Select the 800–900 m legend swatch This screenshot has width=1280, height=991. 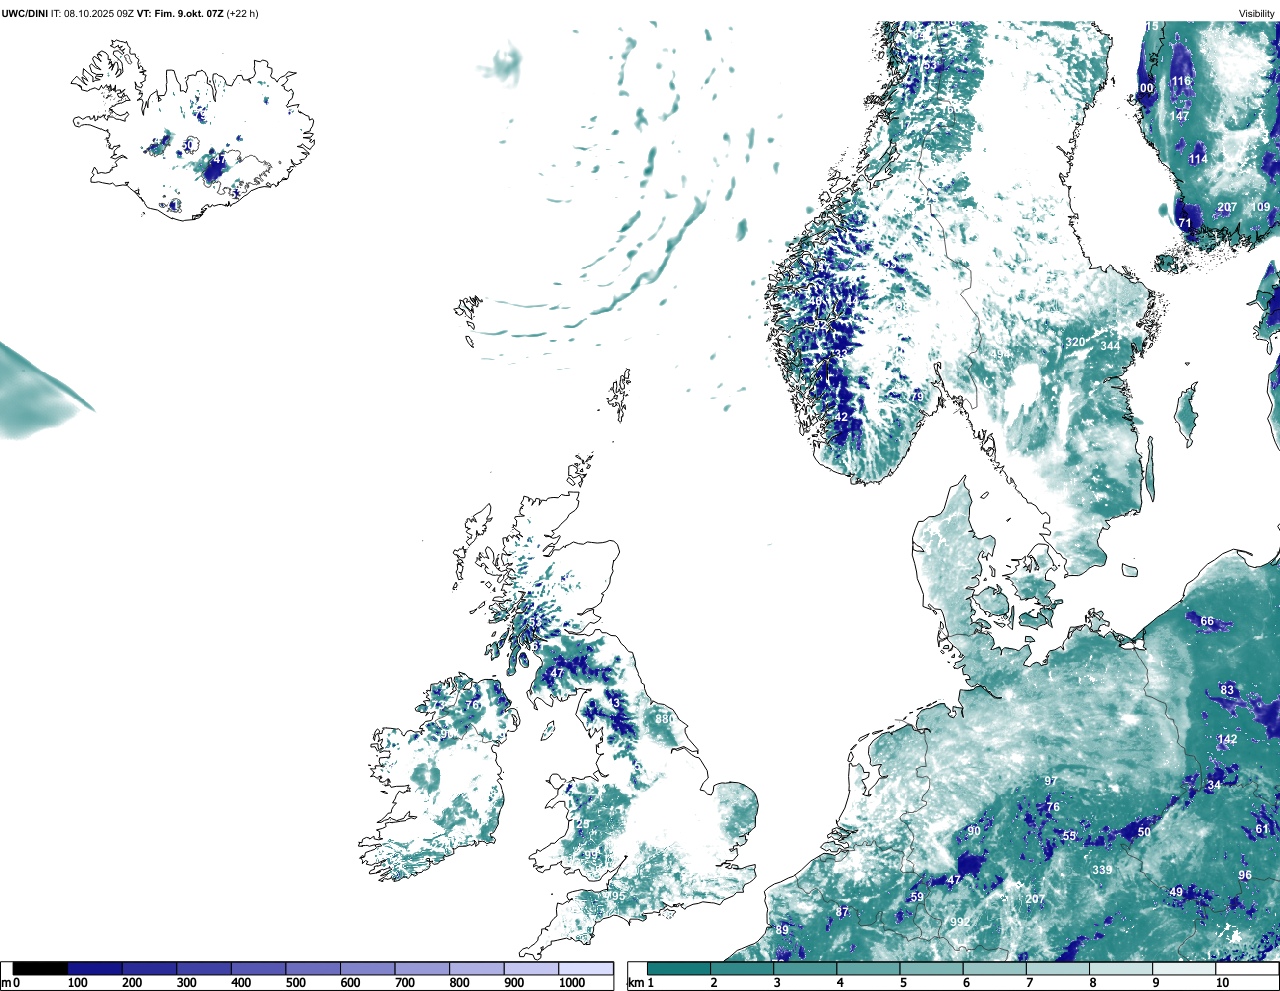coord(476,968)
